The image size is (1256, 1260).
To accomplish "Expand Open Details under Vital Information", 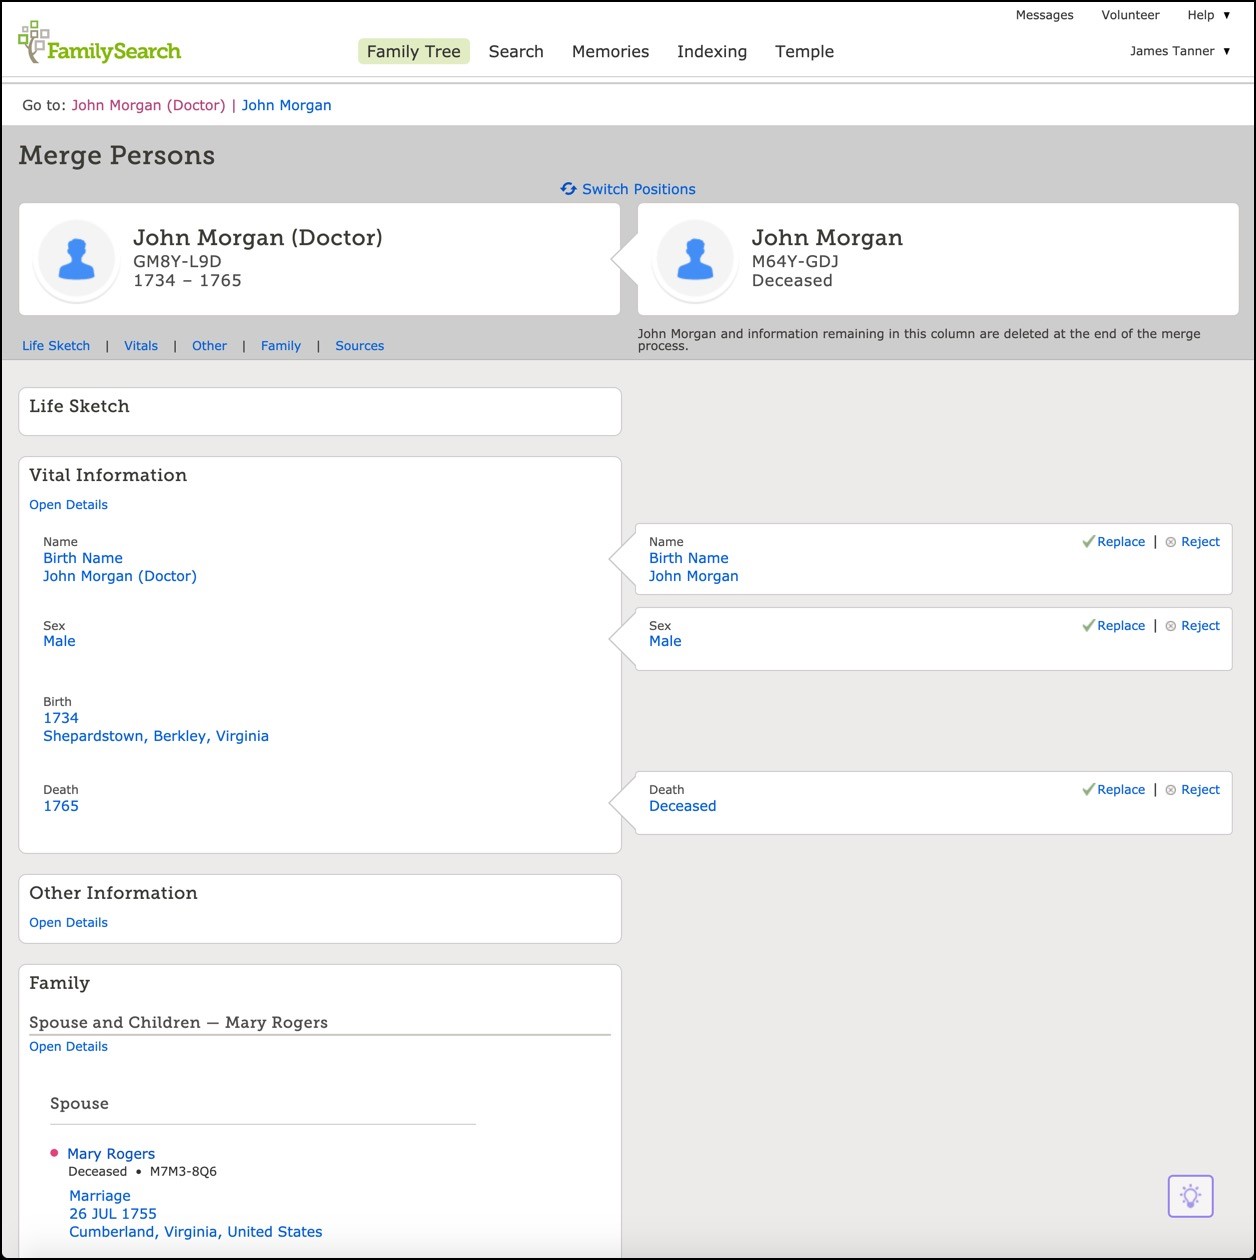I will (68, 505).
